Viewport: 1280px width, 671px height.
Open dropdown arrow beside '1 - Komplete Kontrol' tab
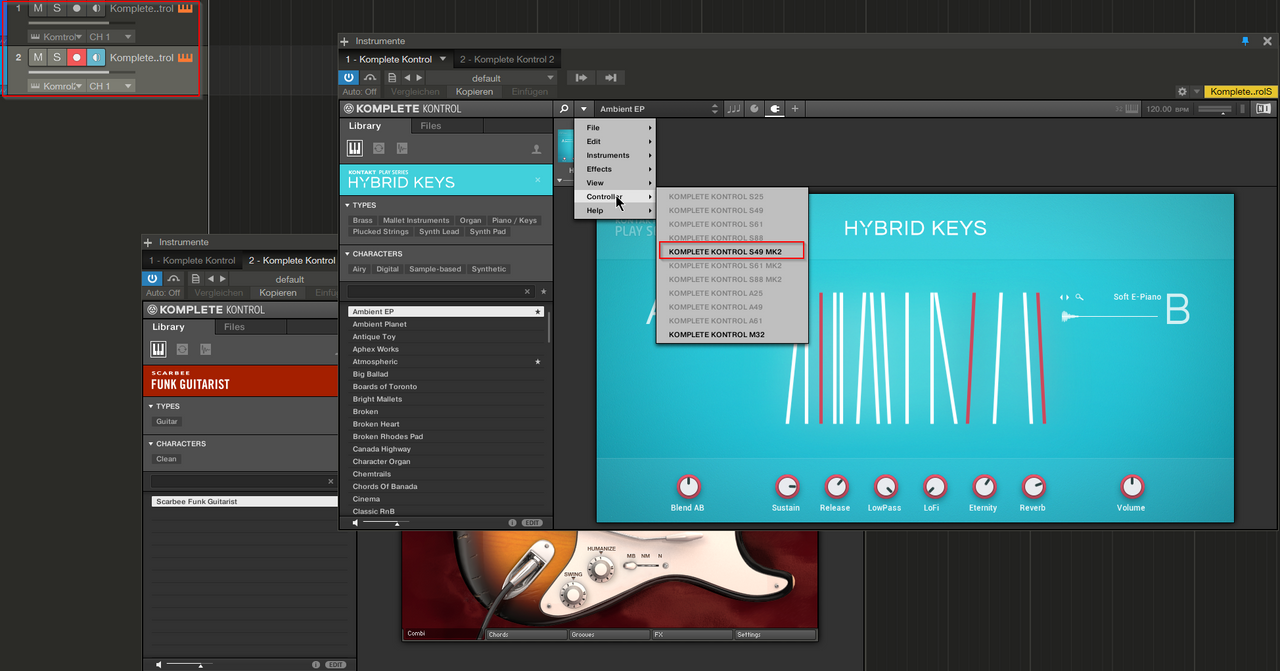pos(443,59)
